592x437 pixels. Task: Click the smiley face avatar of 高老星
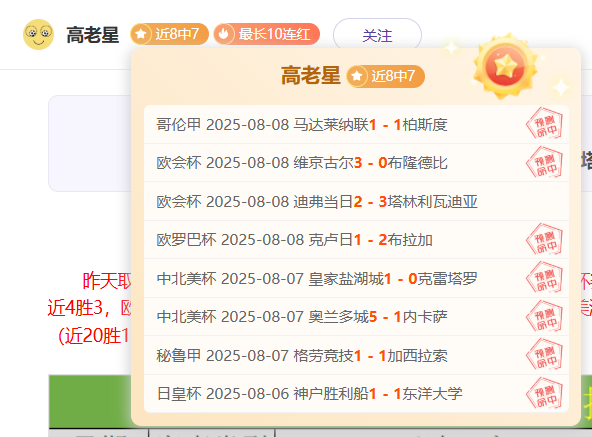click(38, 34)
